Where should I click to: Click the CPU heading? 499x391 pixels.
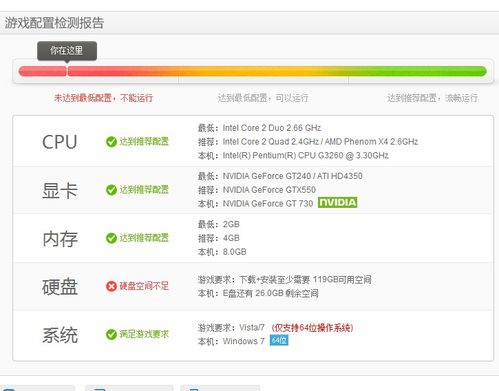(60, 142)
